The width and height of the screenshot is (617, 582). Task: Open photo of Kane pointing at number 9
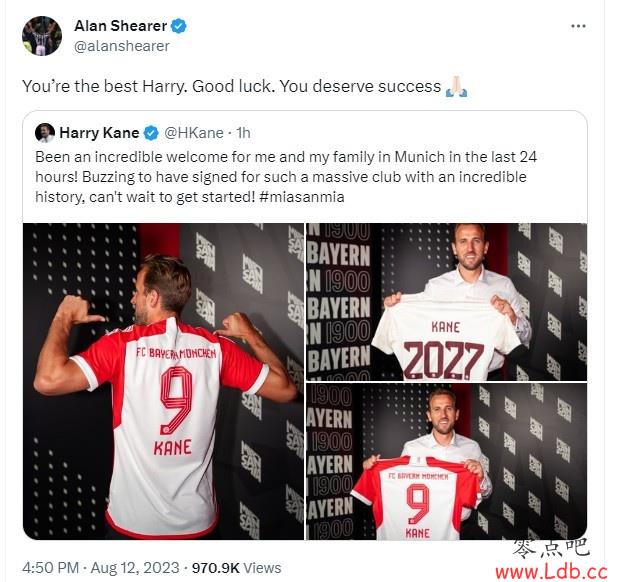[x=163, y=381]
